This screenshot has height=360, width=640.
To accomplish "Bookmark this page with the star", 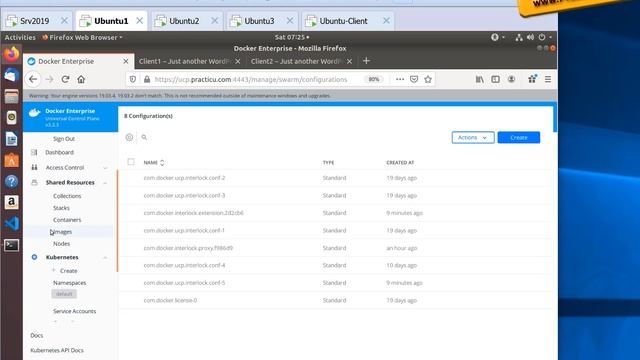I will coord(428,79).
